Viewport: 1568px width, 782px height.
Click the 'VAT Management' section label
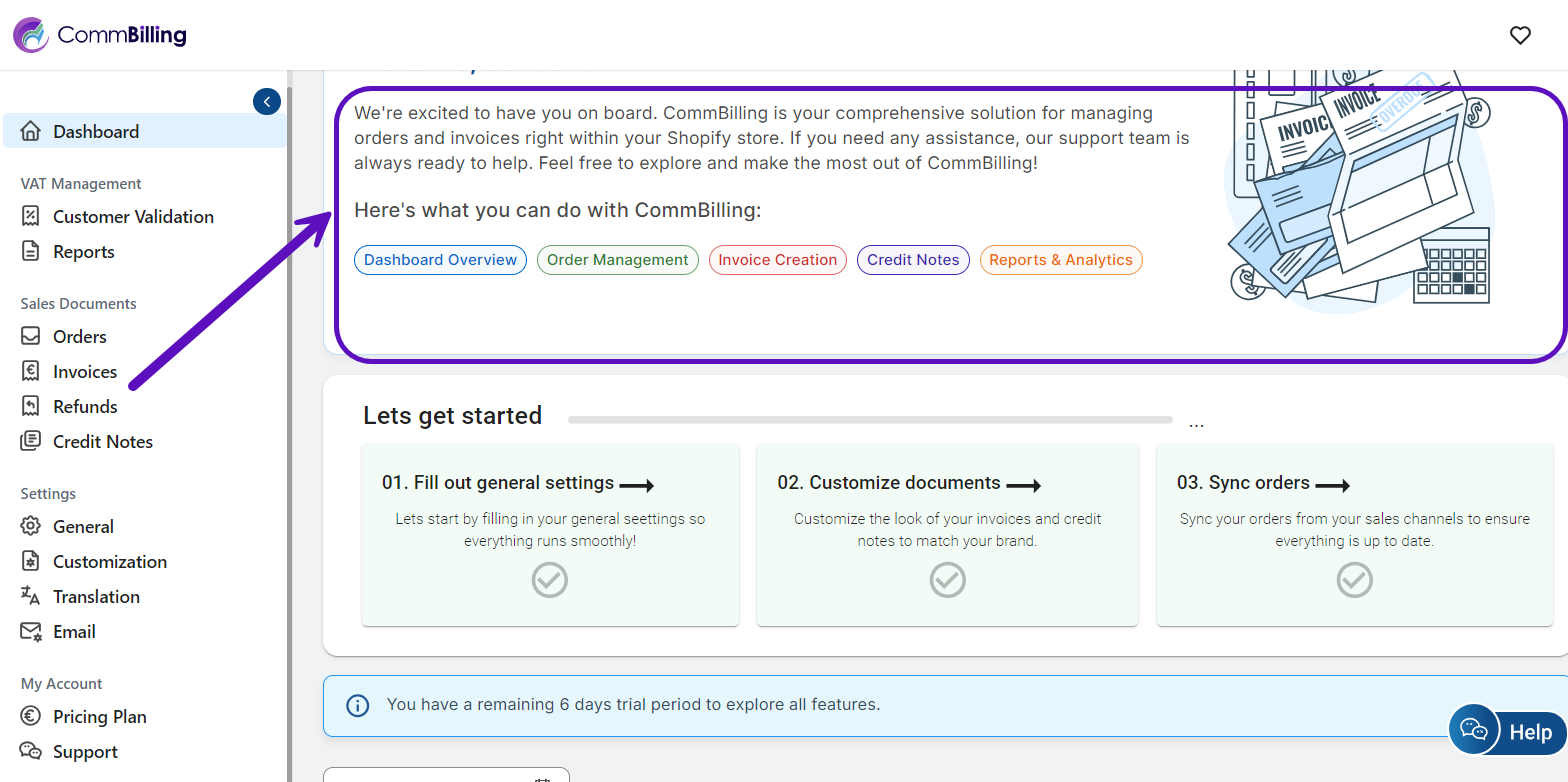click(81, 184)
